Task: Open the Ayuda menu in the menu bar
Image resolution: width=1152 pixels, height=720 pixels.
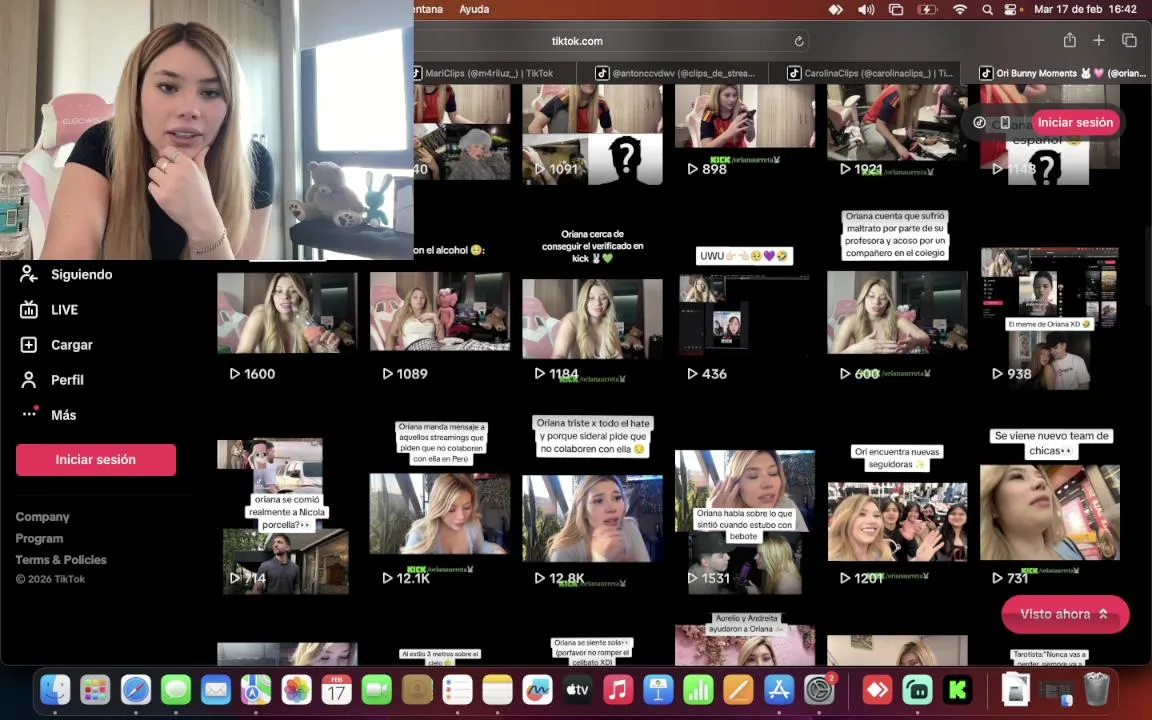Action: 474,10
